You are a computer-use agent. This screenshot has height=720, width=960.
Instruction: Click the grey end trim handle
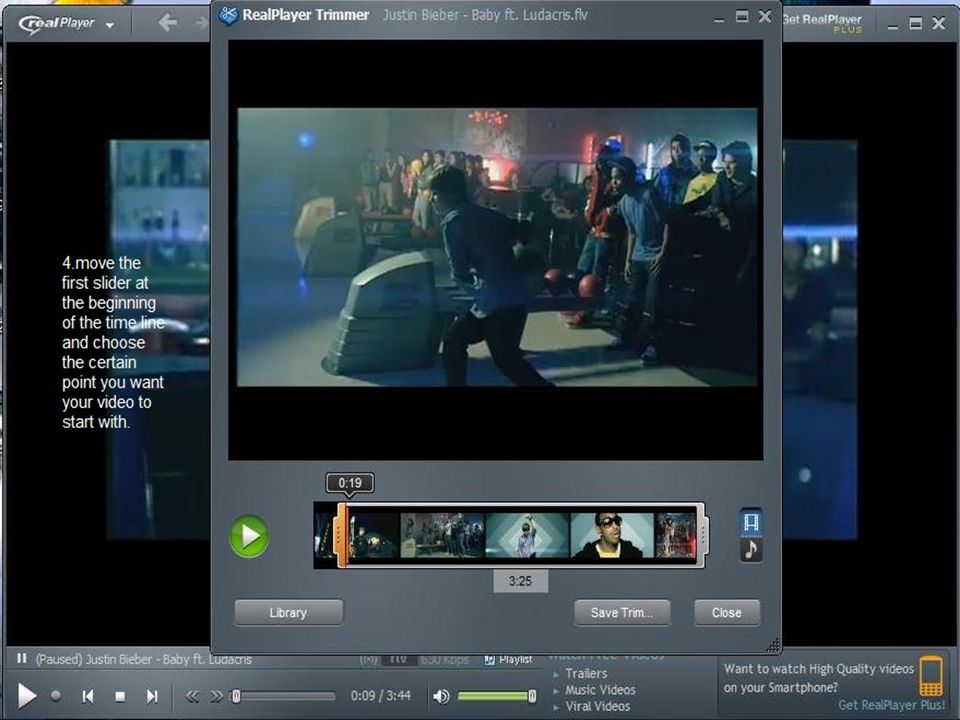(x=702, y=535)
